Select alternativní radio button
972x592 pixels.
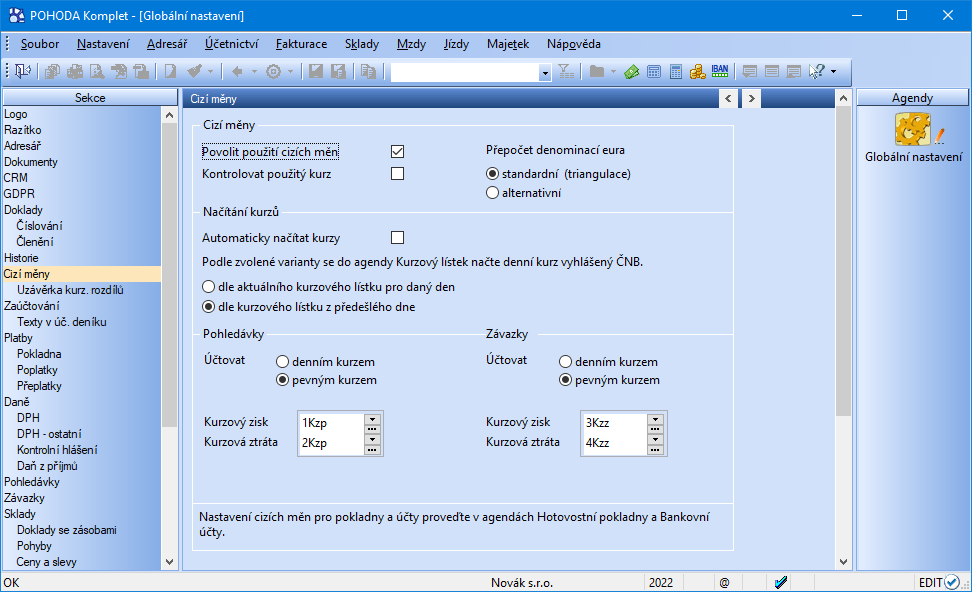pos(492,193)
